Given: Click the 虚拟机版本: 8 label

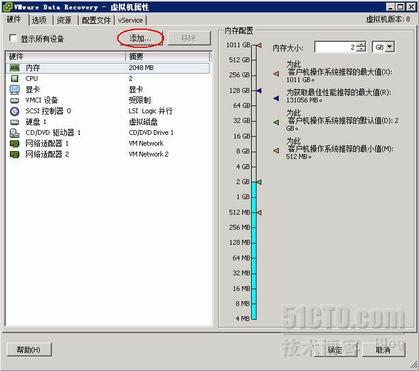Looking at the screenshot, I should pyautogui.click(x=388, y=19).
